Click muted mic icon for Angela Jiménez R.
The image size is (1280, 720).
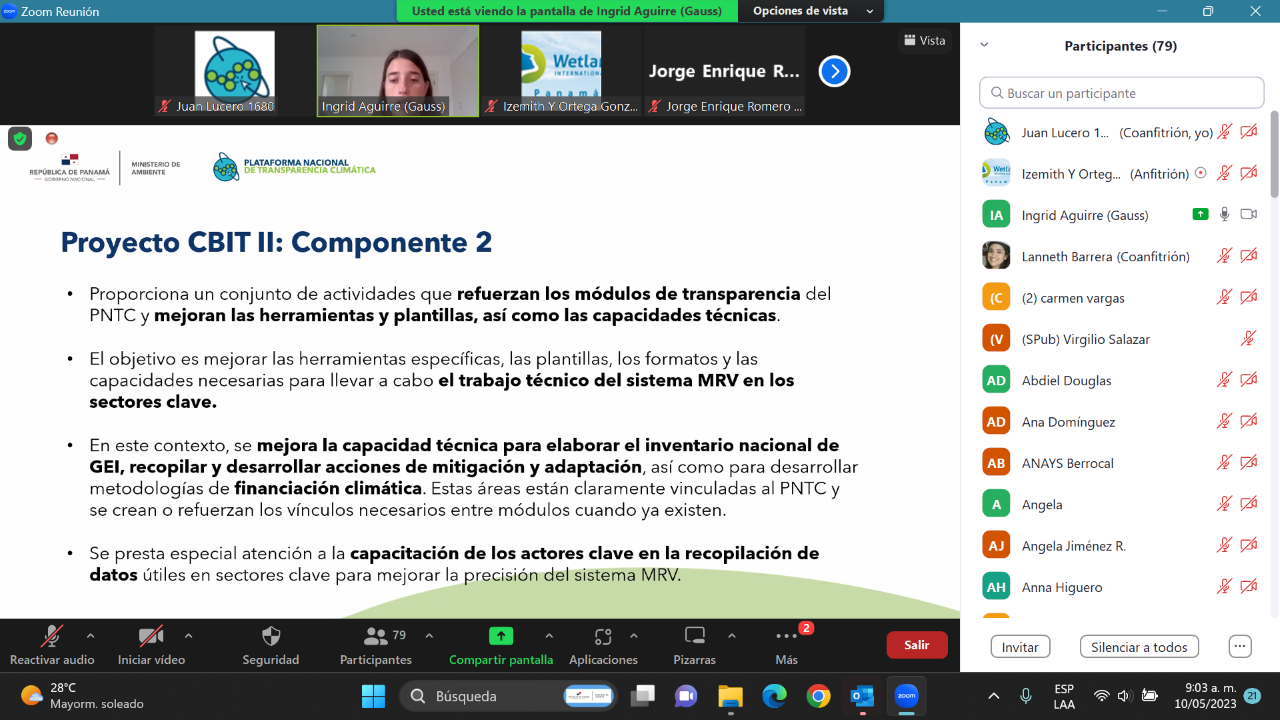coord(1224,546)
